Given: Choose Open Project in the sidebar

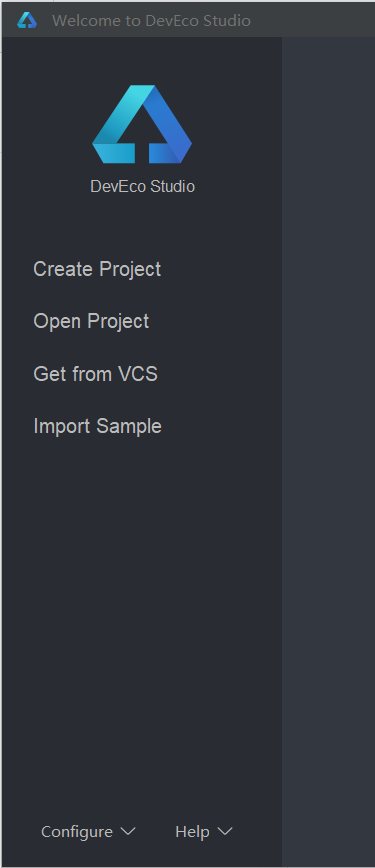Looking at the screenshot, I should click(91, 321).
